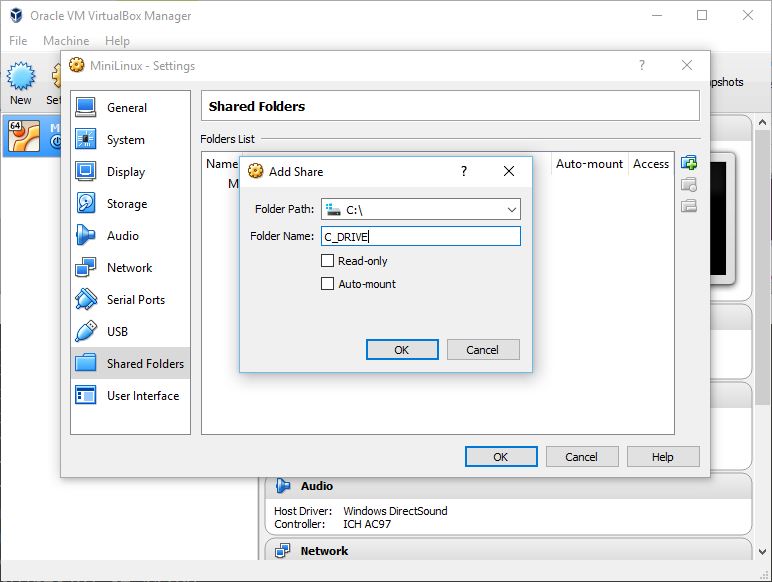Open General settings category icon
This screenshot has width=772, height=582.
point(86,107)
